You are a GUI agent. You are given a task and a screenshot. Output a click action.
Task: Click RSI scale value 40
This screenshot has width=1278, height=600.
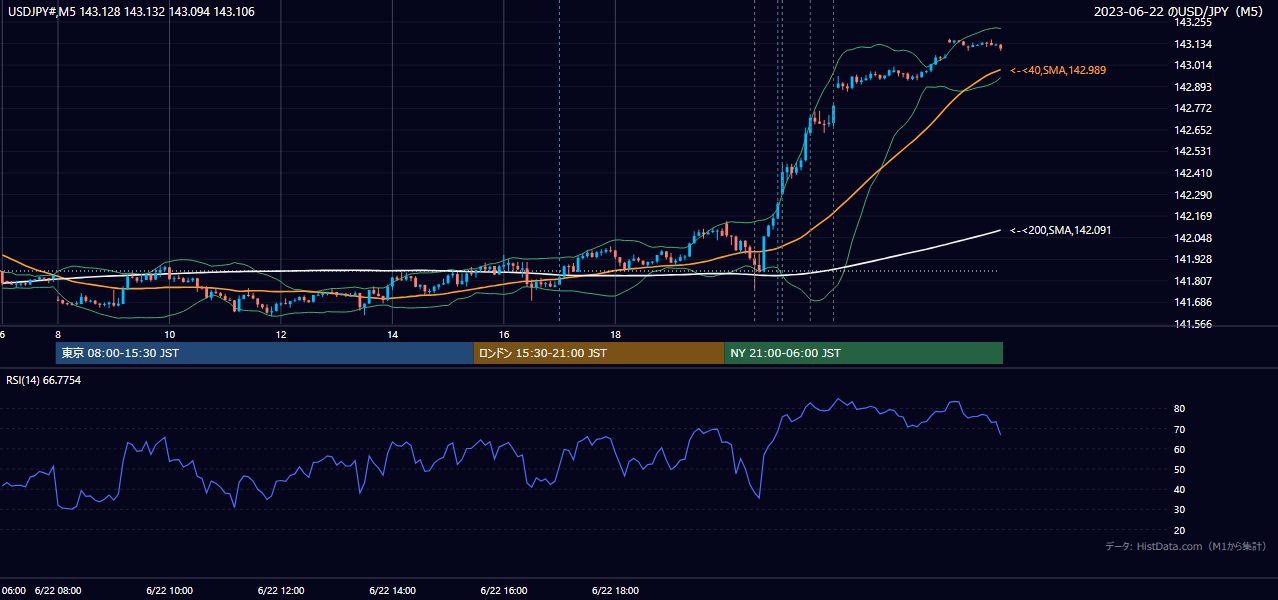pos(1180,489)
